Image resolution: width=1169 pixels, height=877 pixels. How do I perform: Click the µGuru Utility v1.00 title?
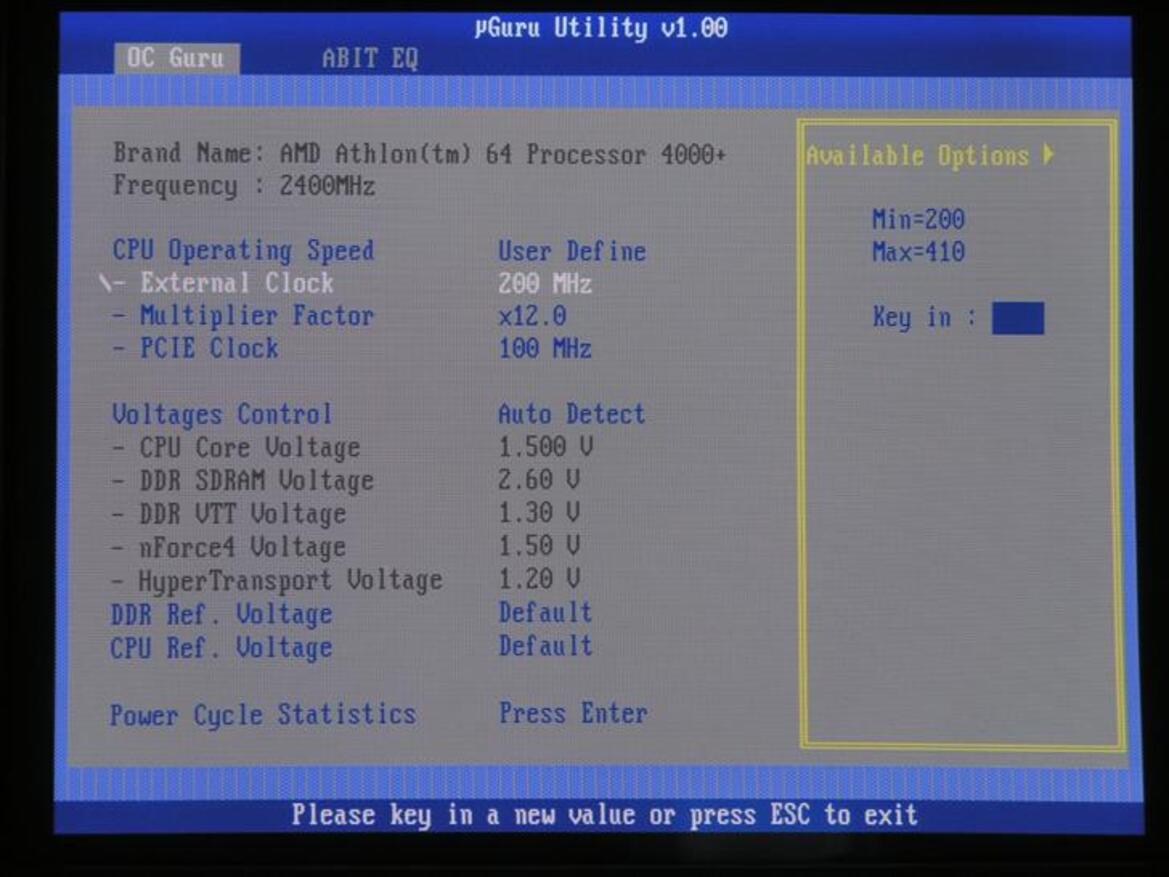601,28
